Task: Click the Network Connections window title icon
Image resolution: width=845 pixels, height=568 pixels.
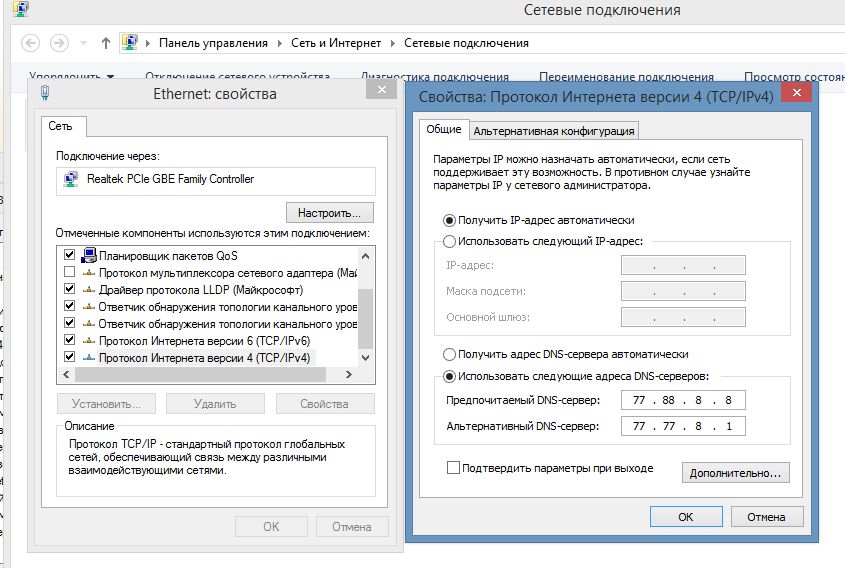Action: 20,9
